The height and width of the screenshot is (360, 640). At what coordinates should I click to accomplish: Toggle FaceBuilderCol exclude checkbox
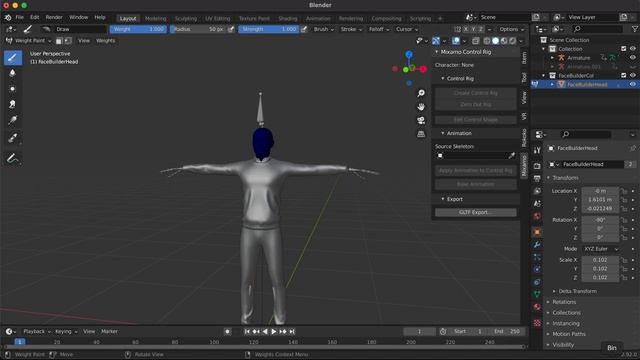(624, 76)
